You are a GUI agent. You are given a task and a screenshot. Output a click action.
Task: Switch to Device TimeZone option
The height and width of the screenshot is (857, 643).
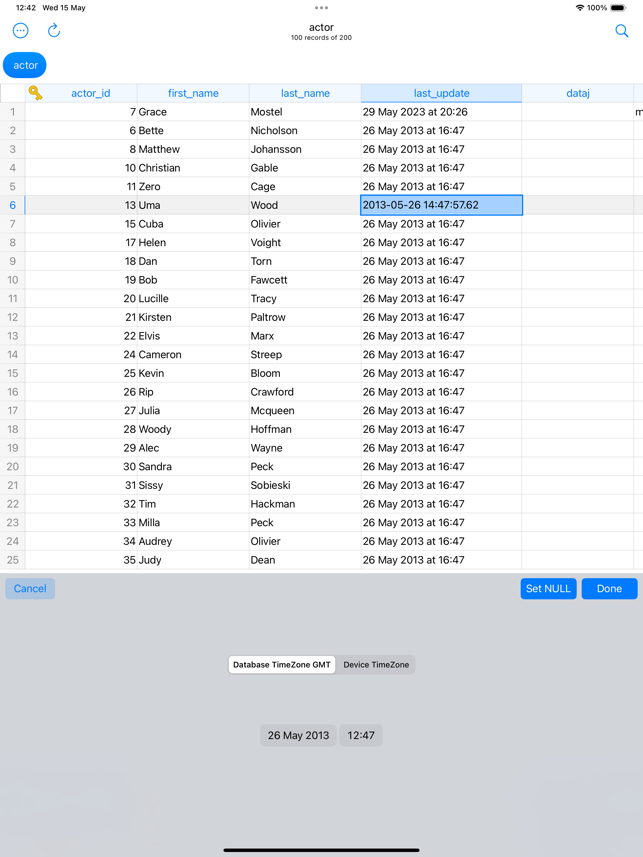[x=376, y=665]
